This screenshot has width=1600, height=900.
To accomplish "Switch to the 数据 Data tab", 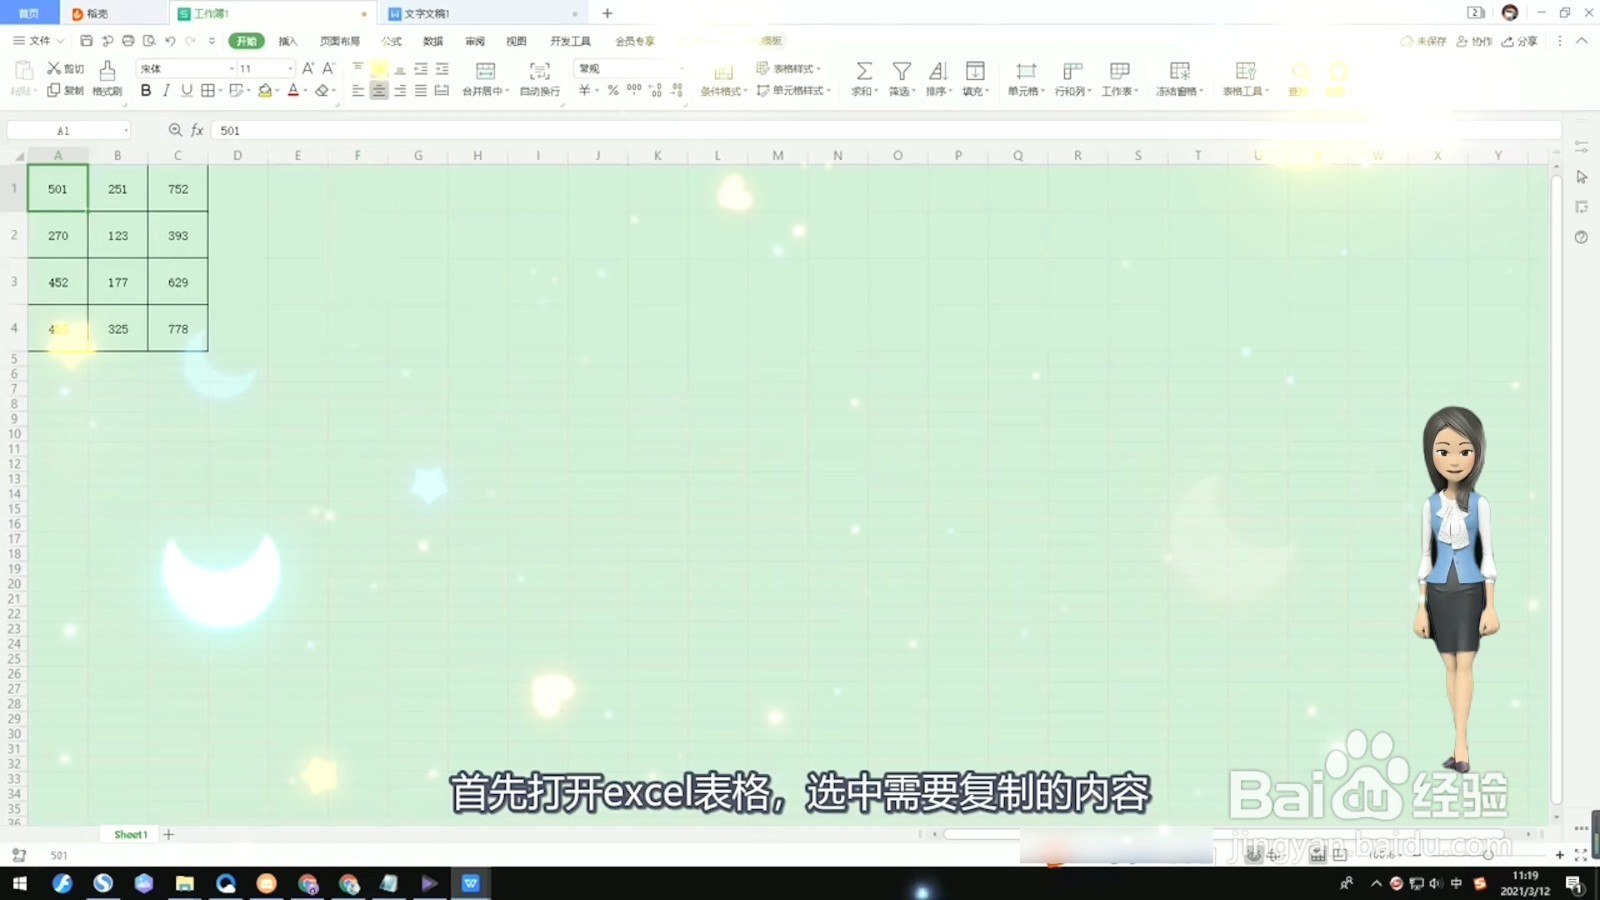I will (433, 41).
